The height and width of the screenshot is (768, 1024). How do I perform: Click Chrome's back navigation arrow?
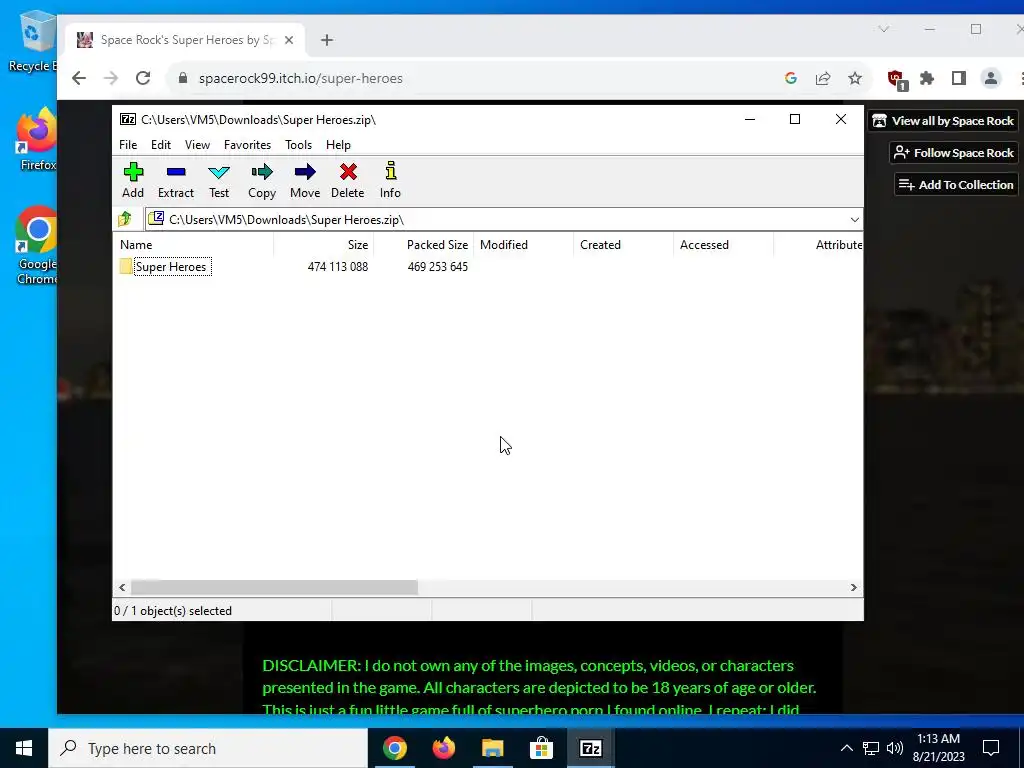[79, 78]
